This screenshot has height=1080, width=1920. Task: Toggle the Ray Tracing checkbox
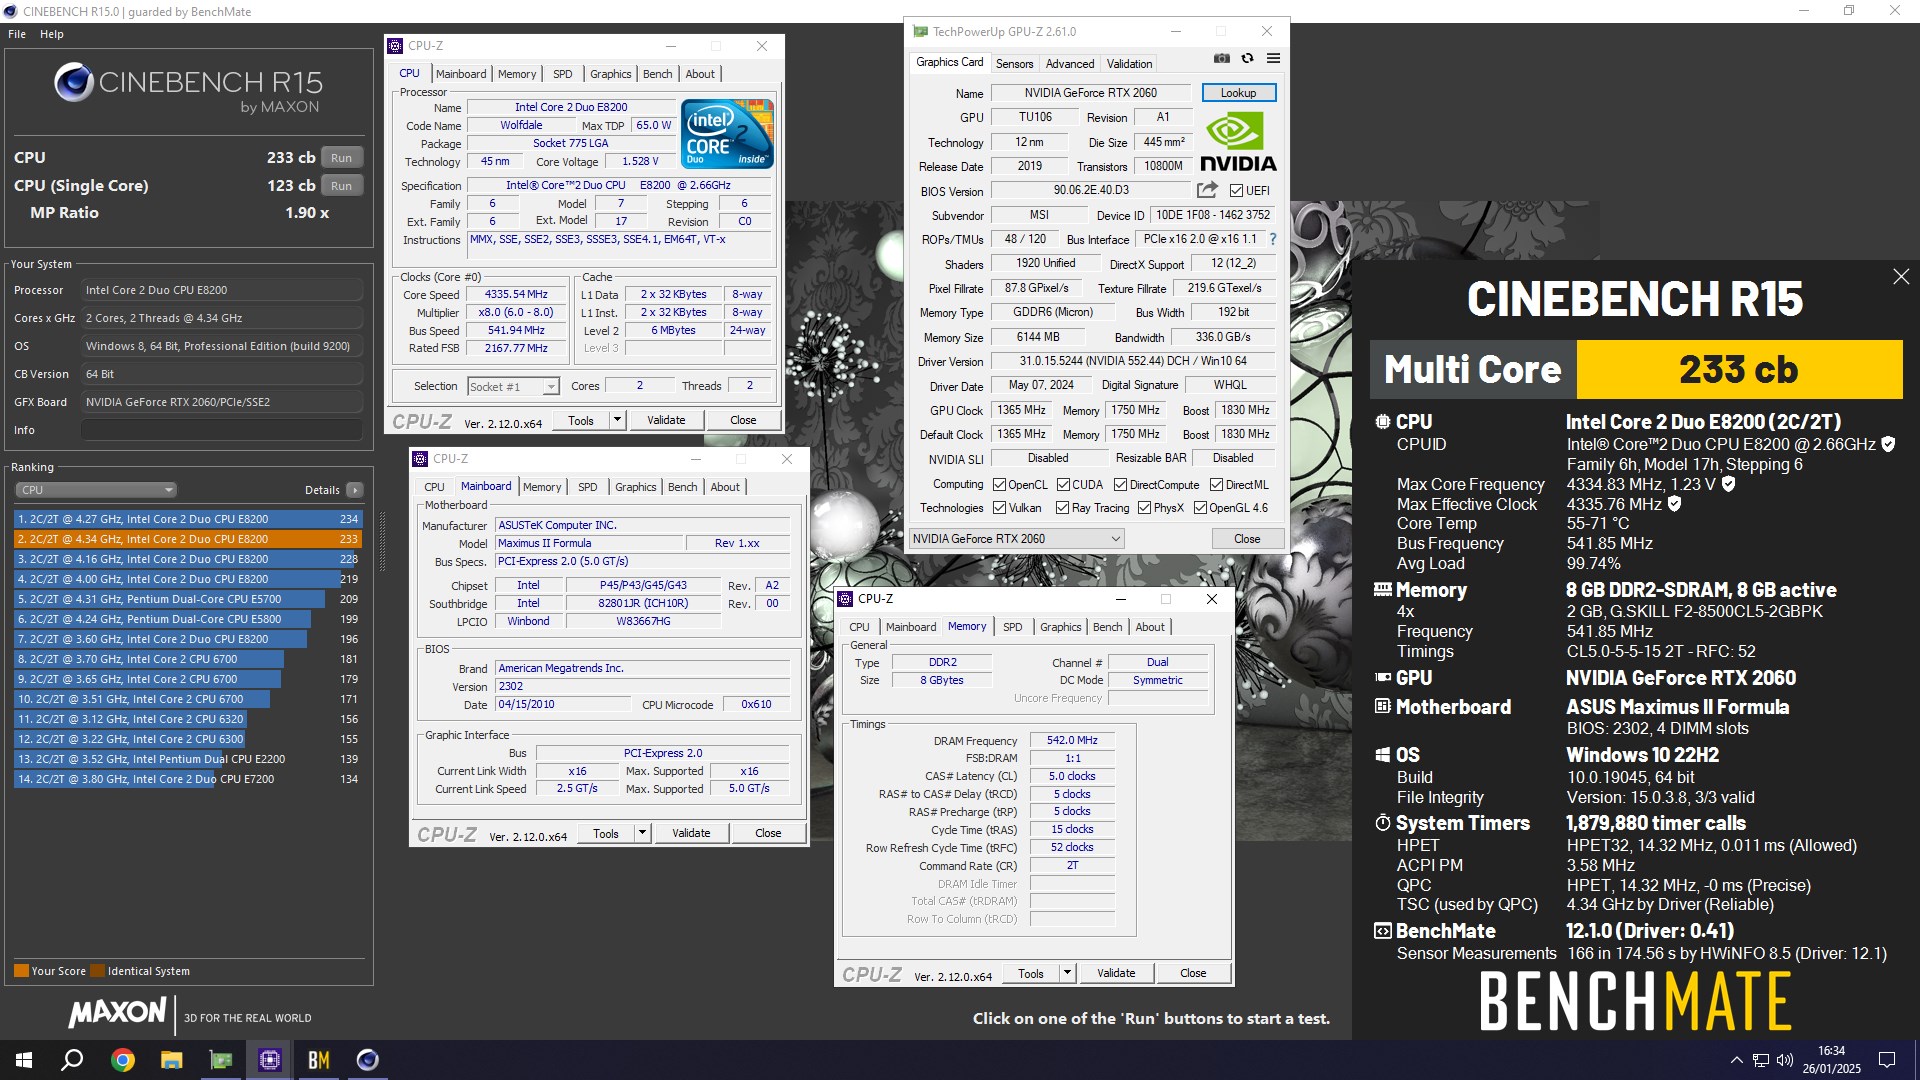tap(1062, 508)
